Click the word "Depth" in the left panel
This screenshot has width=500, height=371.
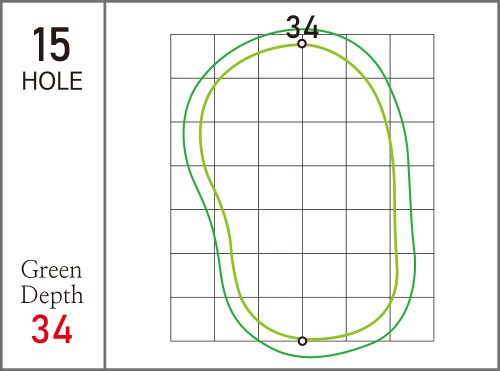coord(52,295)
